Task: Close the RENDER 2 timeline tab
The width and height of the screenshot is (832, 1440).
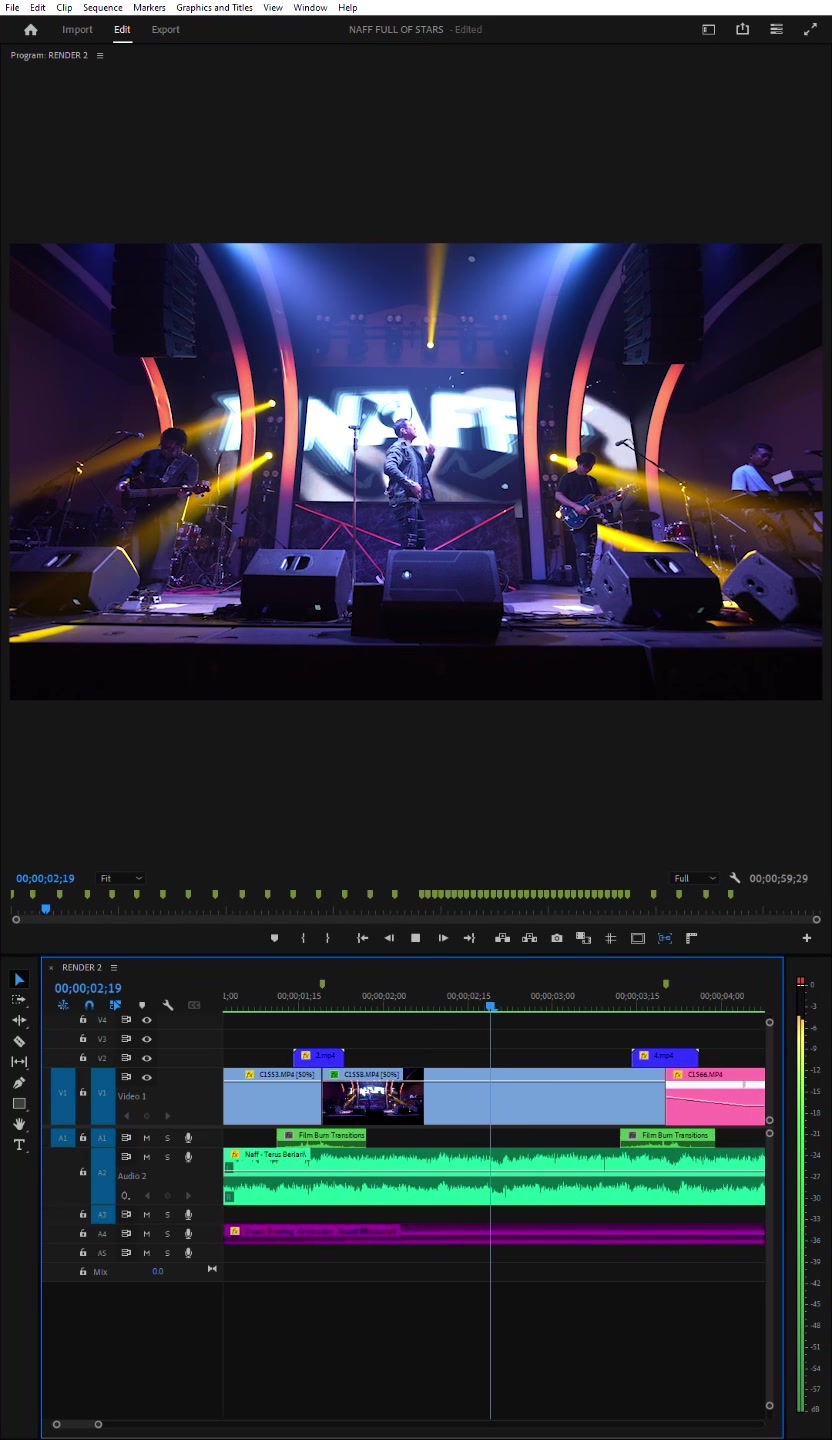Action: click(x=52, y=967)
